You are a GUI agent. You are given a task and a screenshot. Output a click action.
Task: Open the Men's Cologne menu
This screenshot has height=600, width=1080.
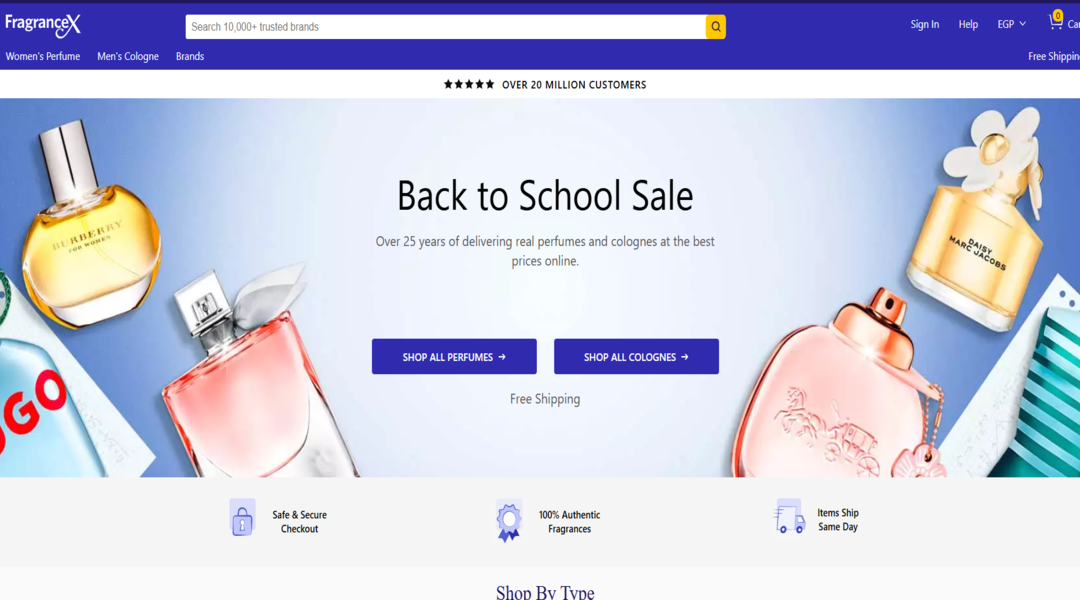pos(127,56)
